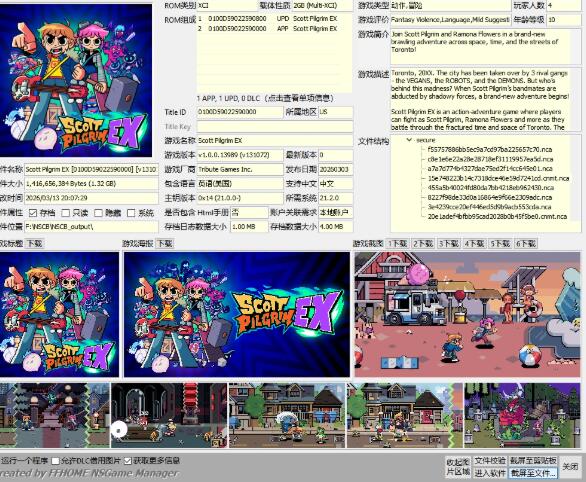This screenshot has width=586, height=482.
Task: Select the c8e1e6e22a28e28718ef3111957ea5d.nca tree entry
Action: tap(490, 159)
